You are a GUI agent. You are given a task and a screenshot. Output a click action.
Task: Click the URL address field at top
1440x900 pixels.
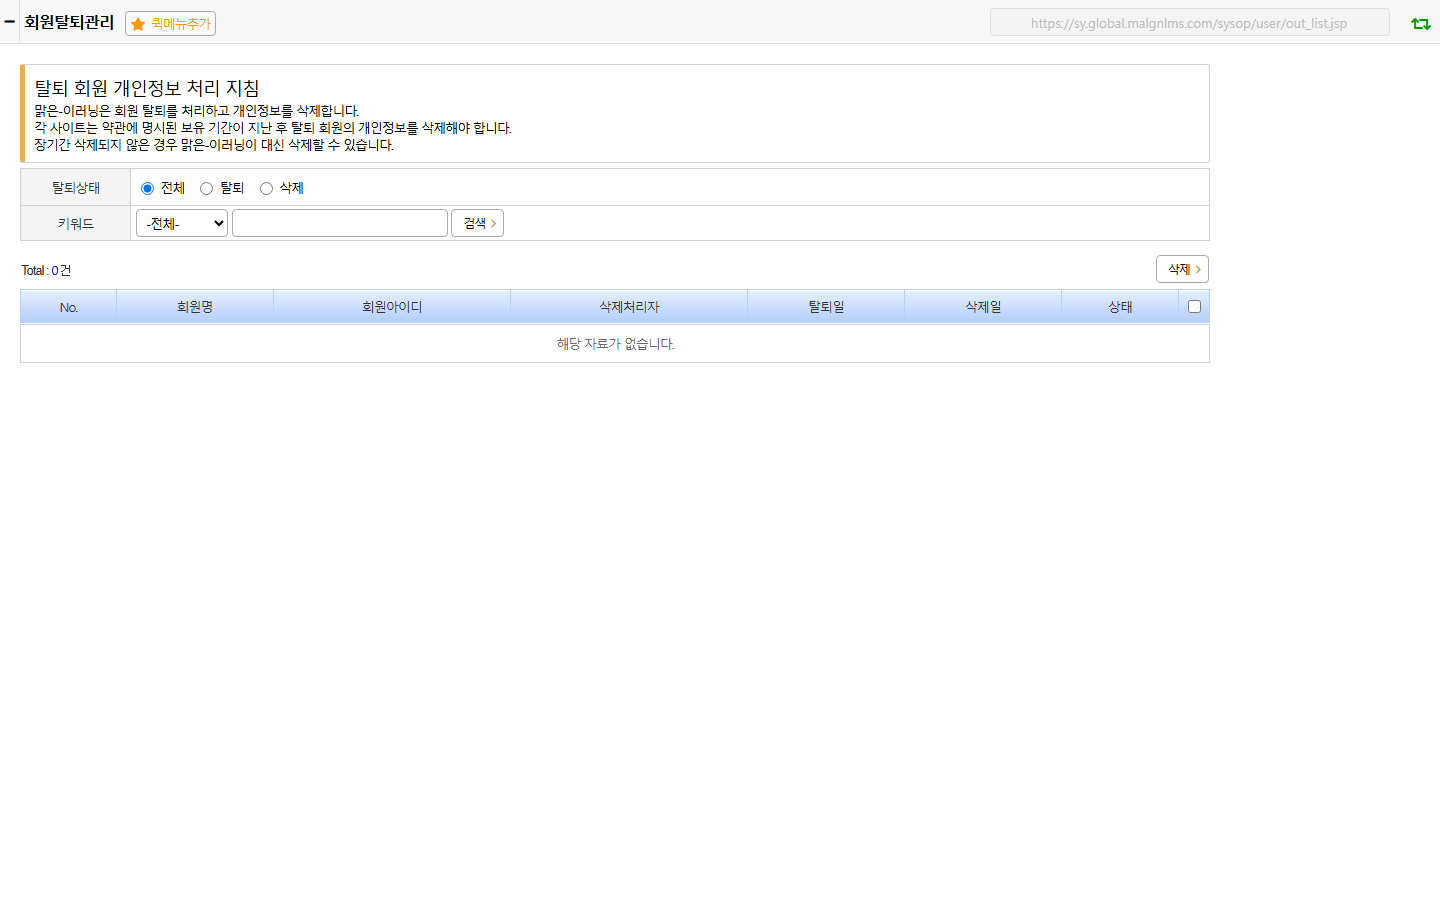[x=1189, y=23]
